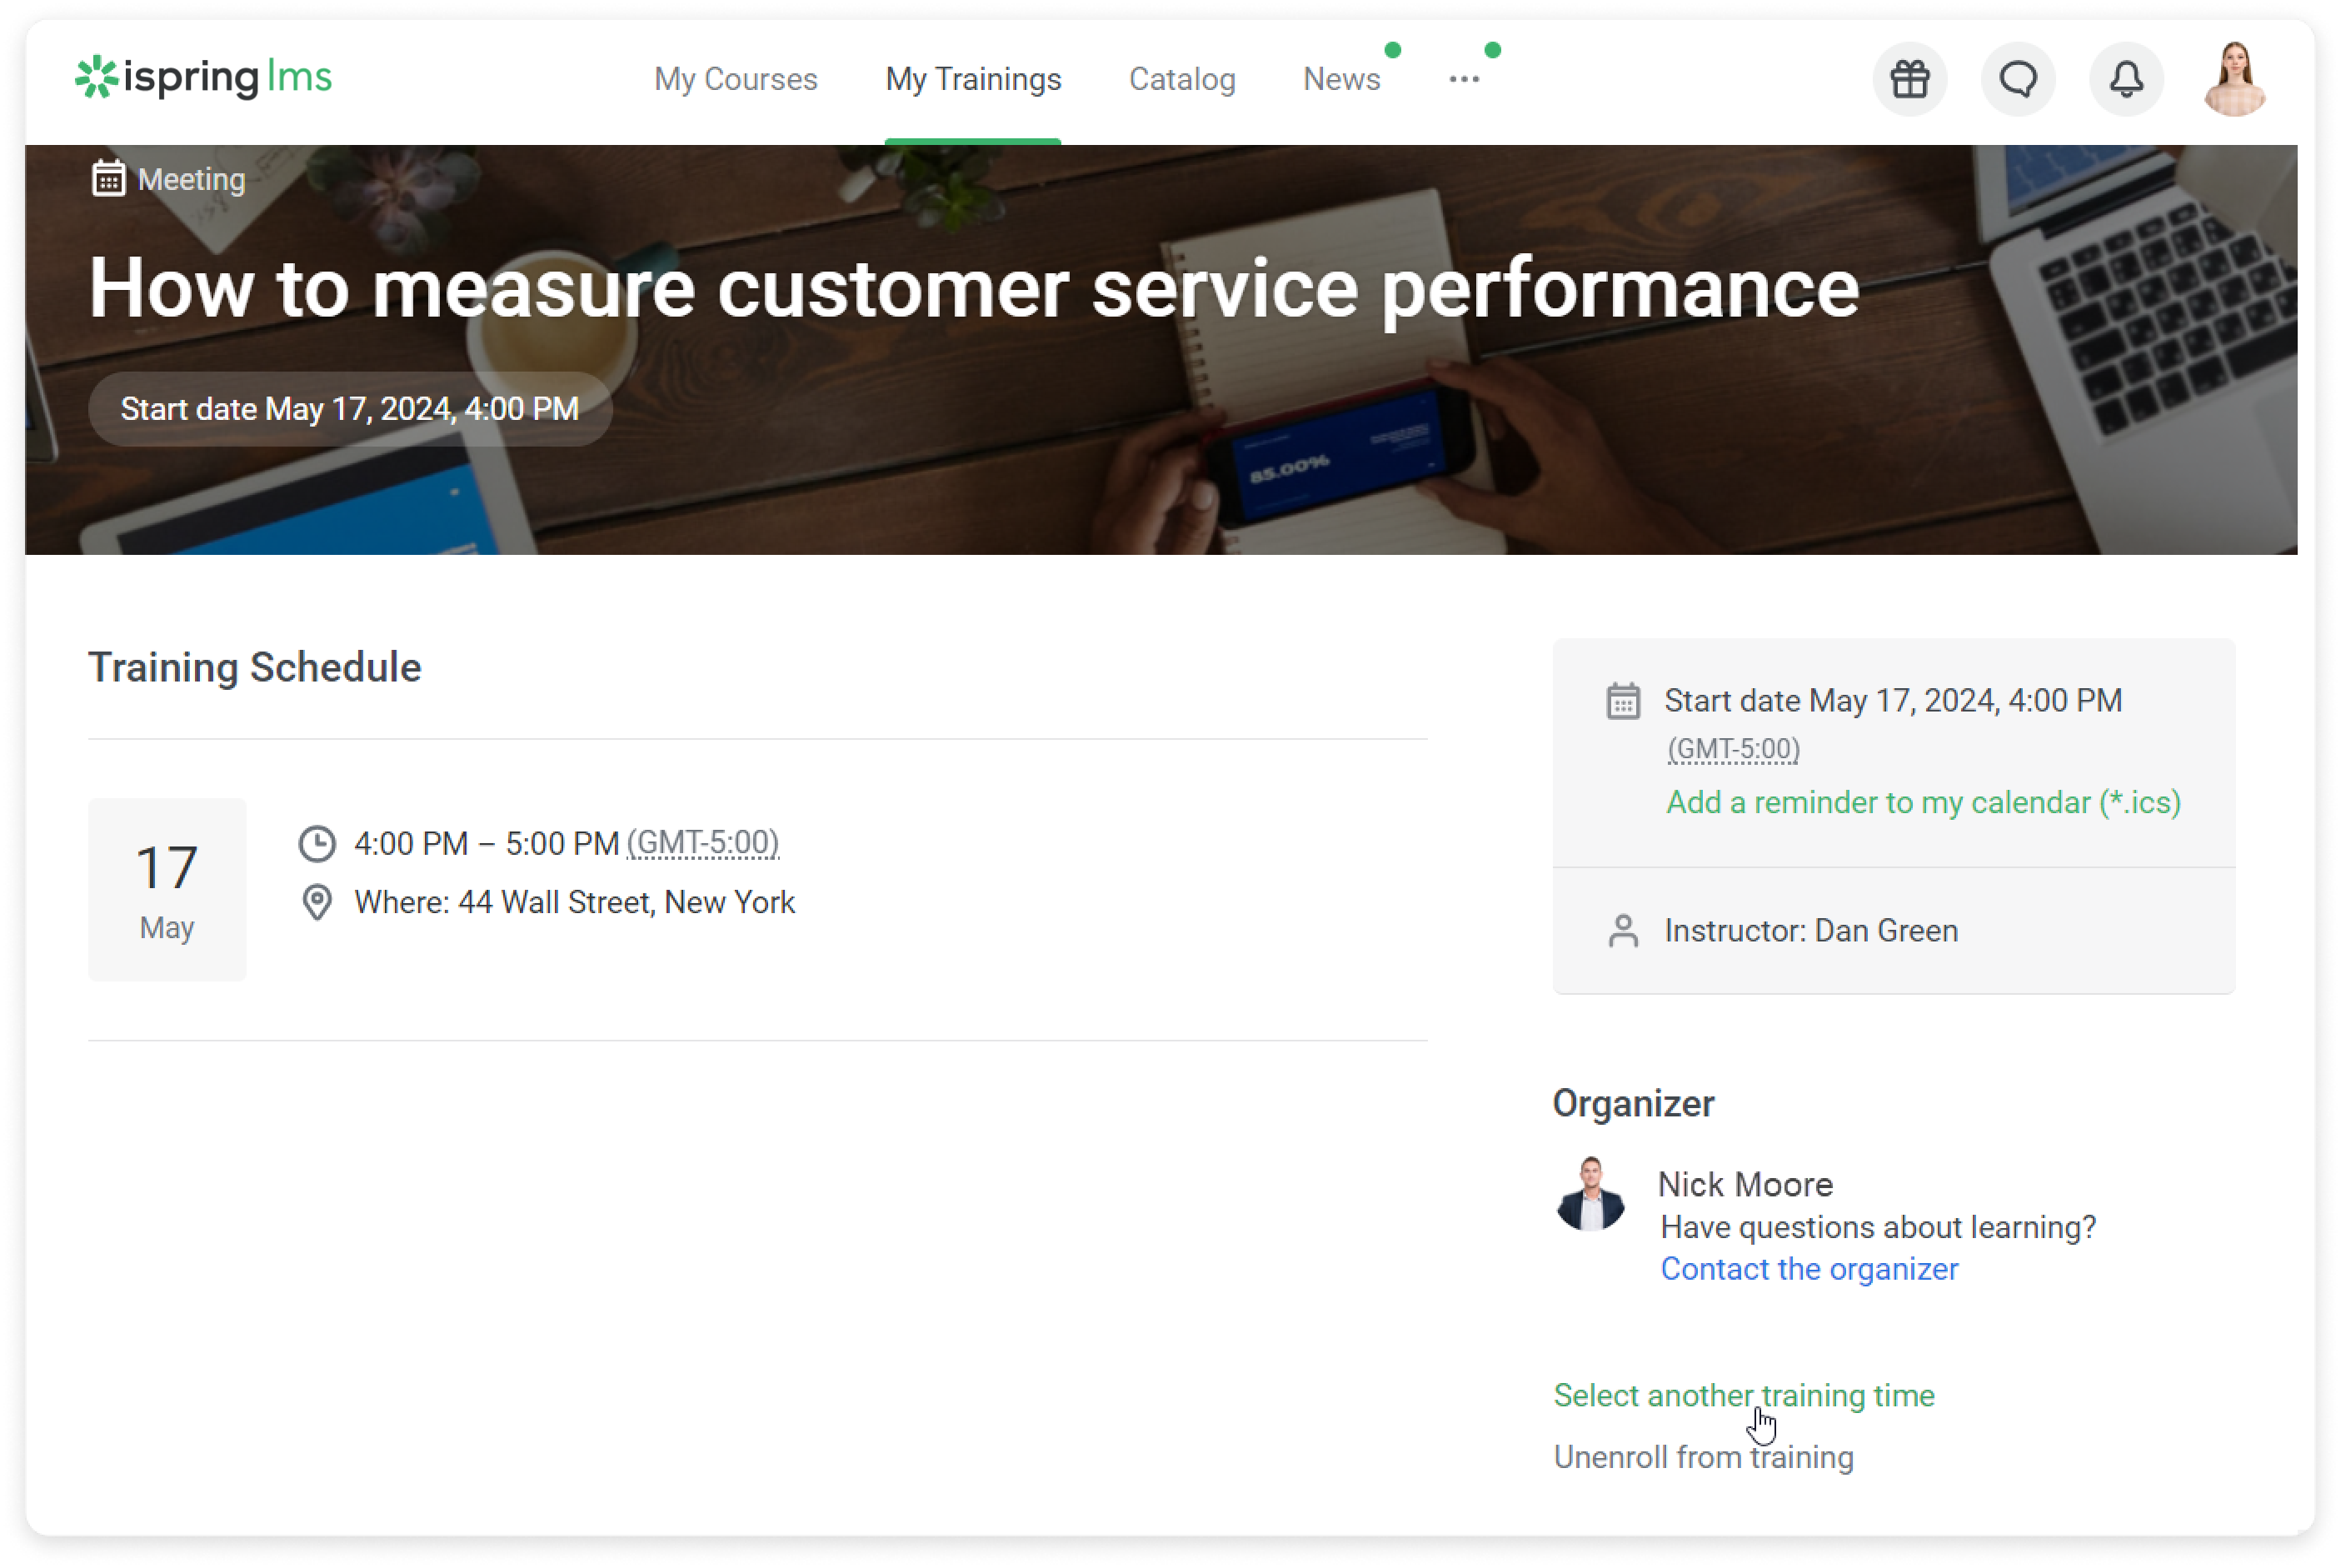Viewport: 2341px width, 1568px height.
Task: Click Nick Moore's organizer photo
Action: click(1590, 1195)
